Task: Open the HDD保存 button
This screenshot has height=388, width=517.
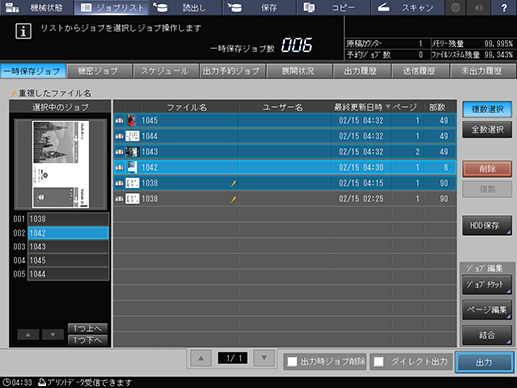Action: [487, 225]
